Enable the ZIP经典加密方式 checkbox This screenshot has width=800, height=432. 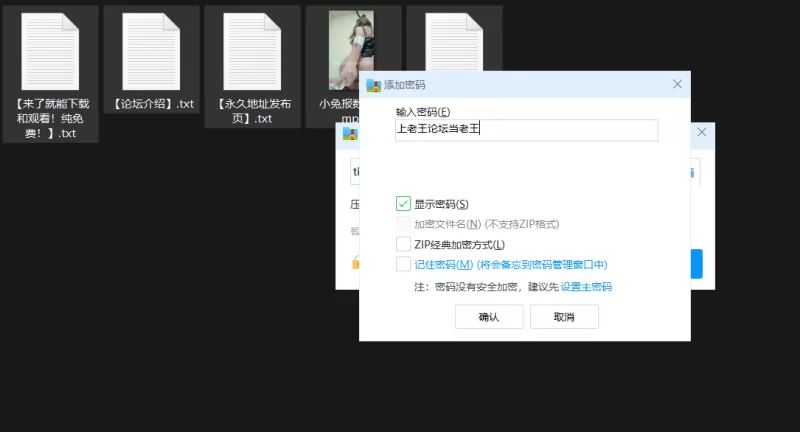pos(403,244)
